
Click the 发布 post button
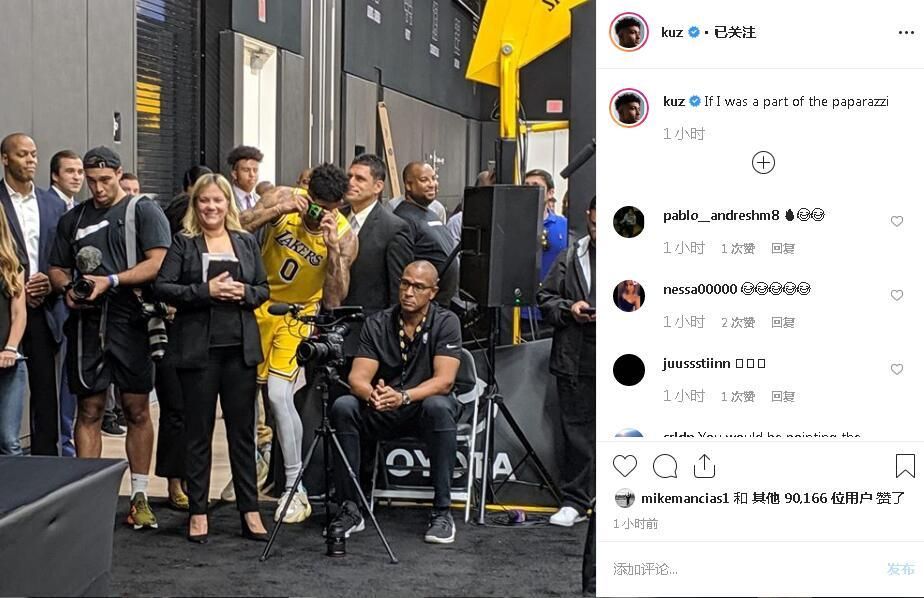(900, 569)
